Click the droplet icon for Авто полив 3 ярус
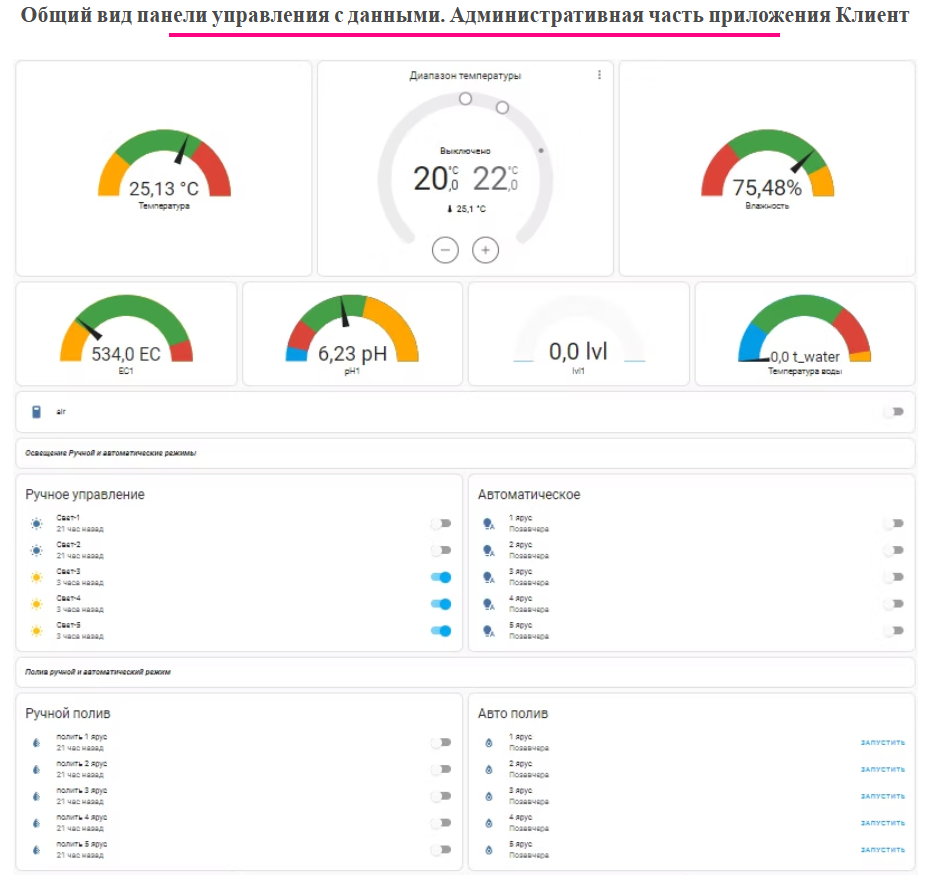Screen dimensions: 931x875 [x=487, y=794]
